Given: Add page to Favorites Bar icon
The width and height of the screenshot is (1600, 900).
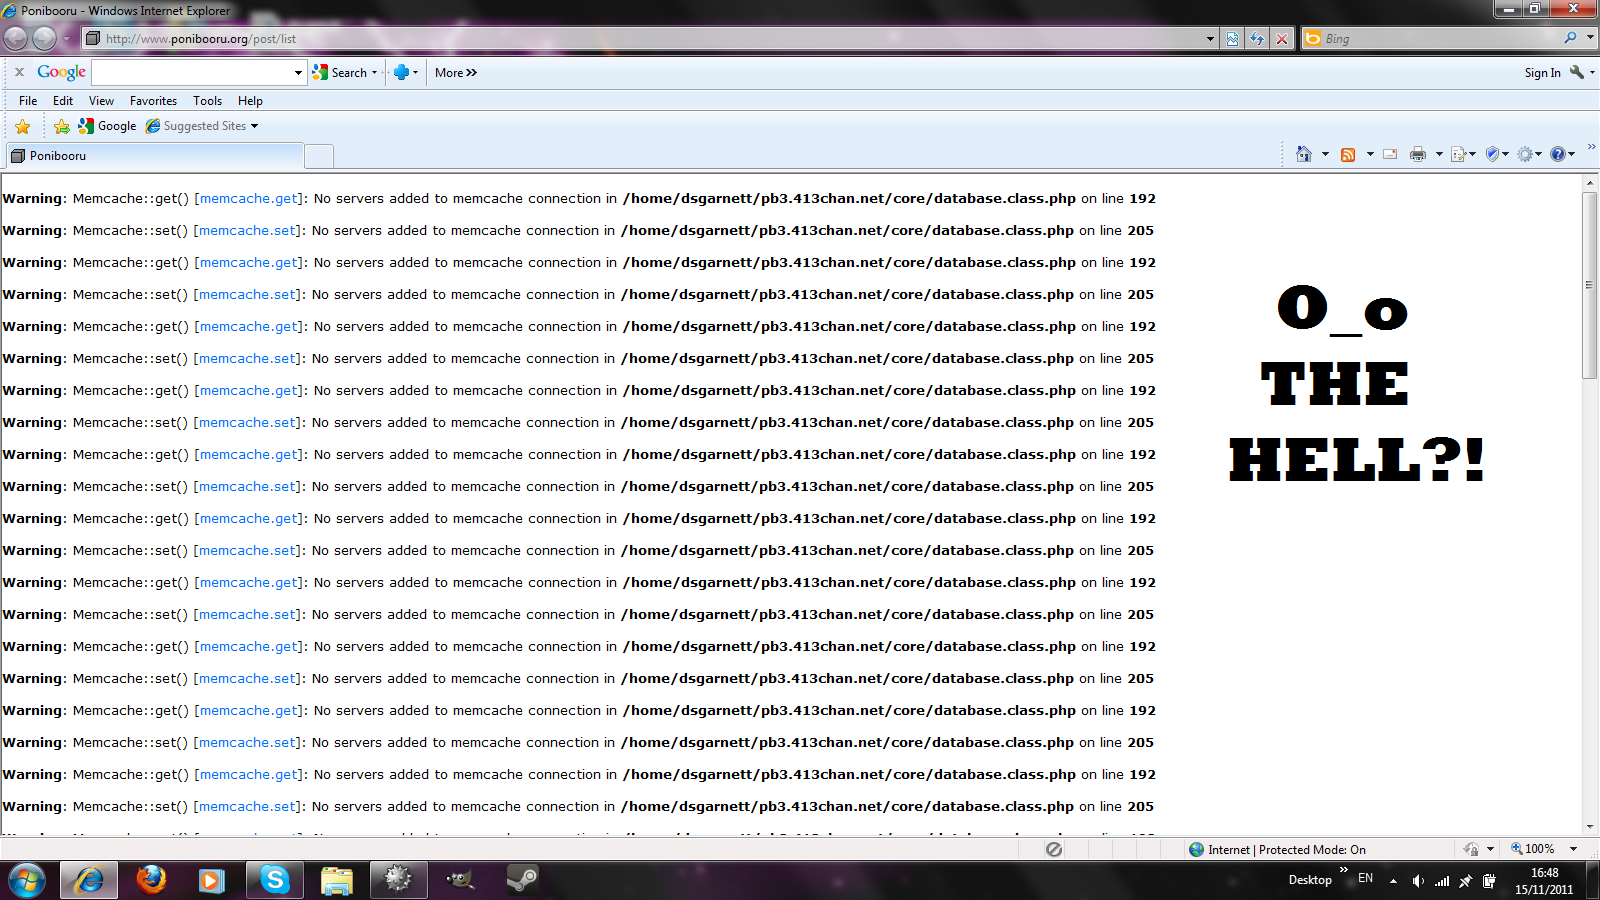Looking at the screenshot, I should pos(62,126).
